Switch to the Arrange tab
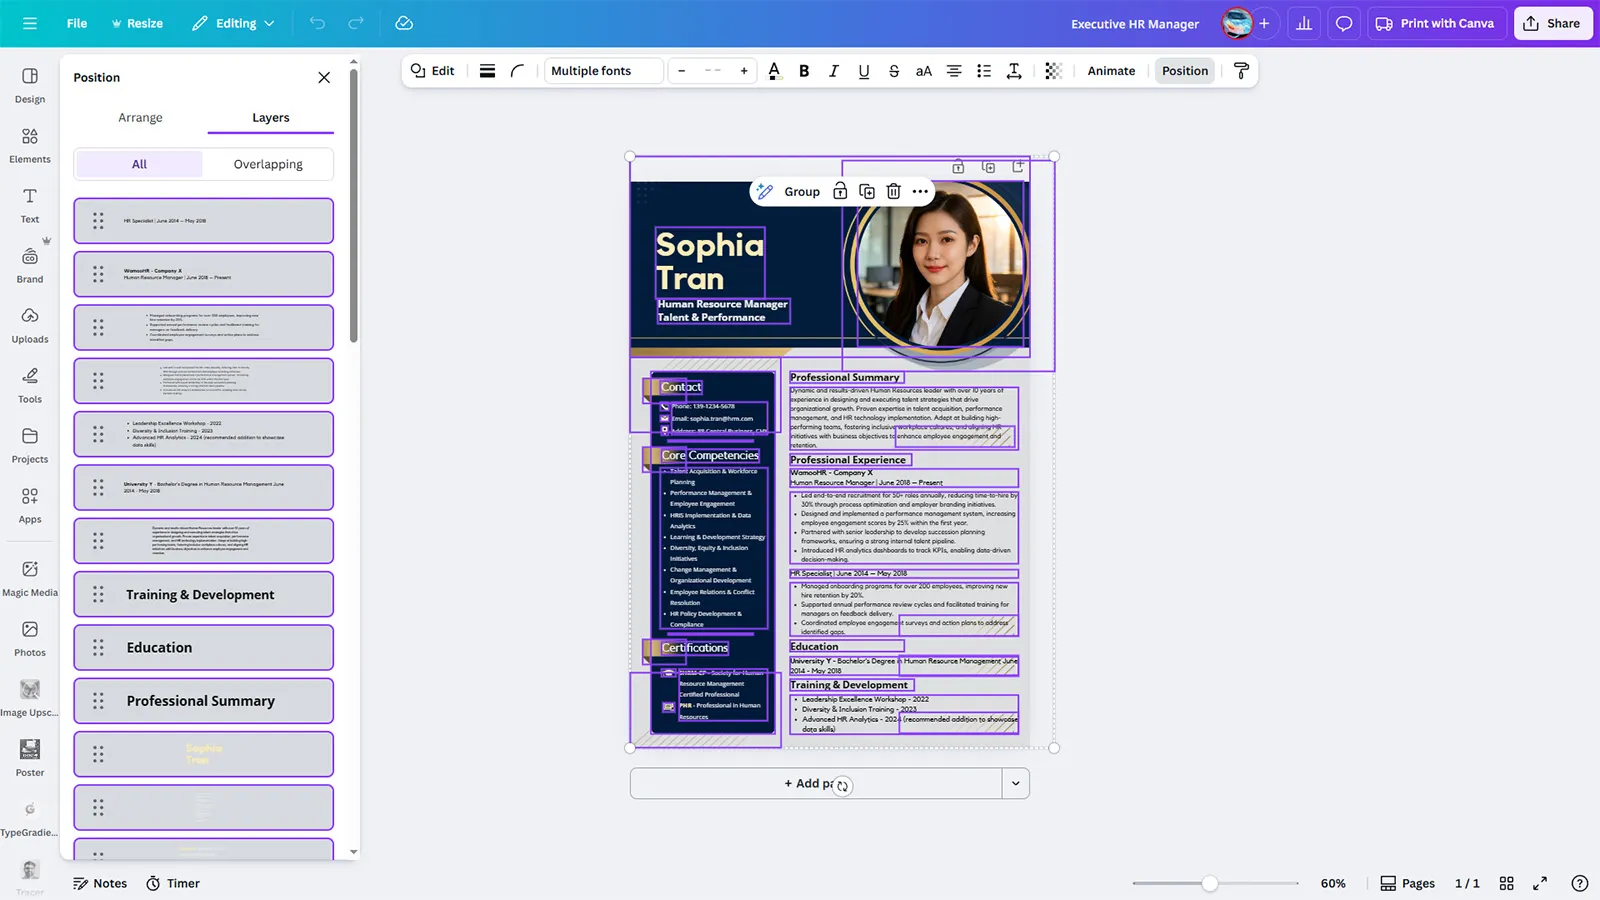This screenshot has width=1600, height=900. coord(140,118)
